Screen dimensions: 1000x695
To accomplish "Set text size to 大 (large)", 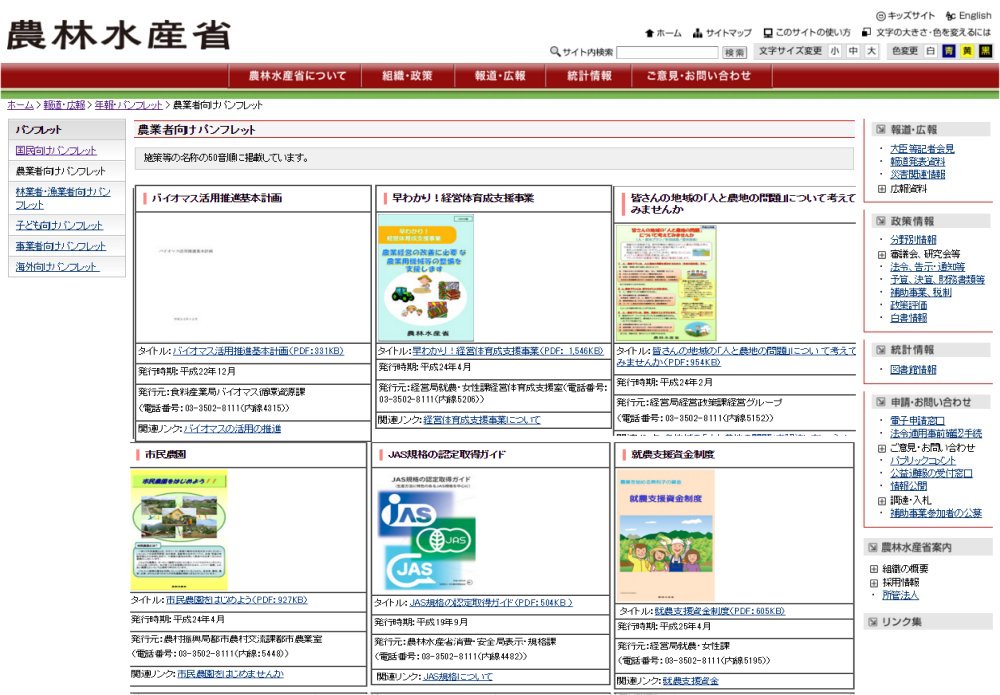I will pos(871,51).
